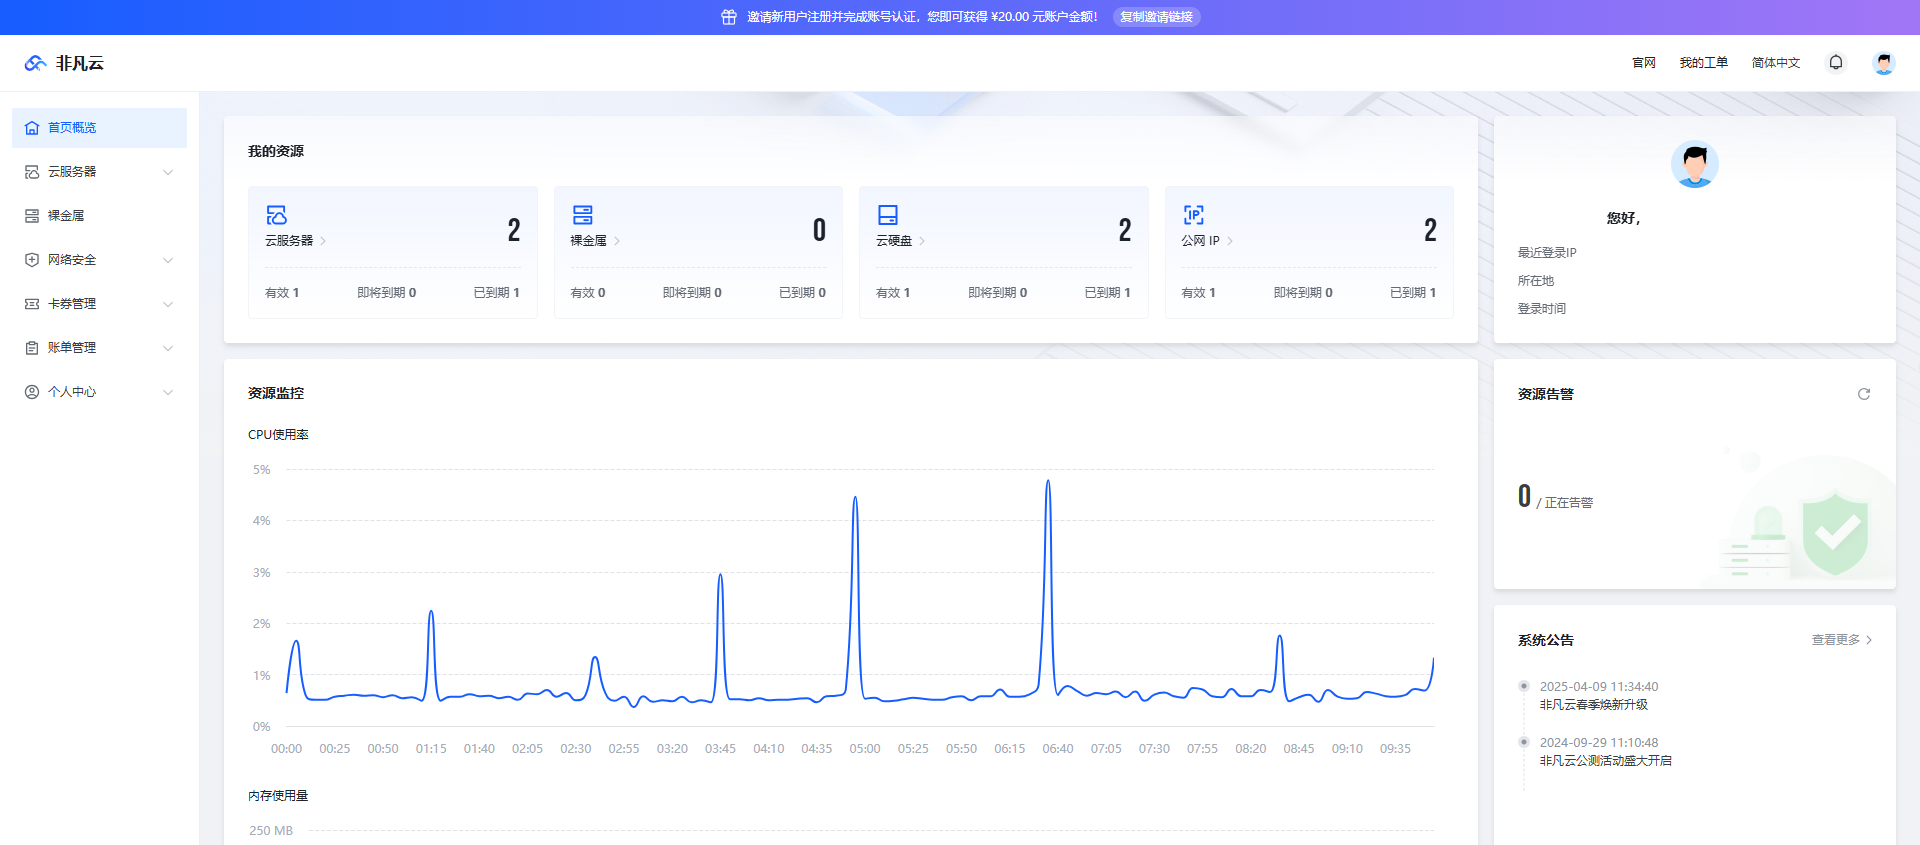Open 云服务器 card arrow link
Viewport: 1920px width, 845px height.
click(x=323, y=241)
